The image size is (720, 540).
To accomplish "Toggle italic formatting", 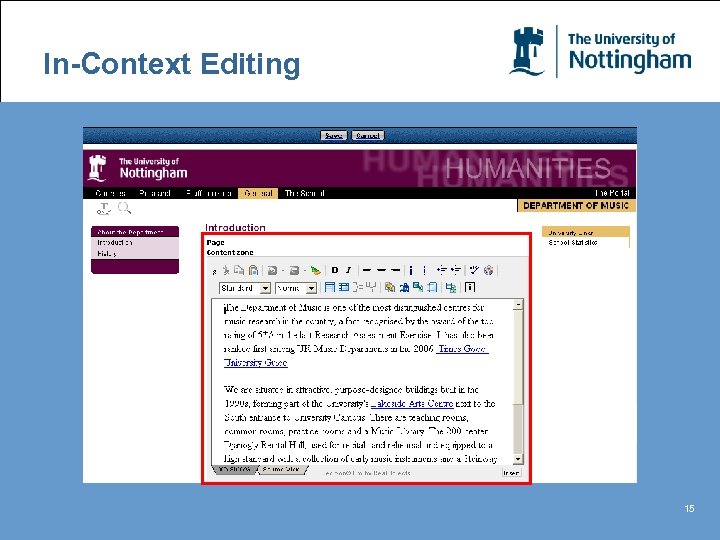I will pos(348,270).
